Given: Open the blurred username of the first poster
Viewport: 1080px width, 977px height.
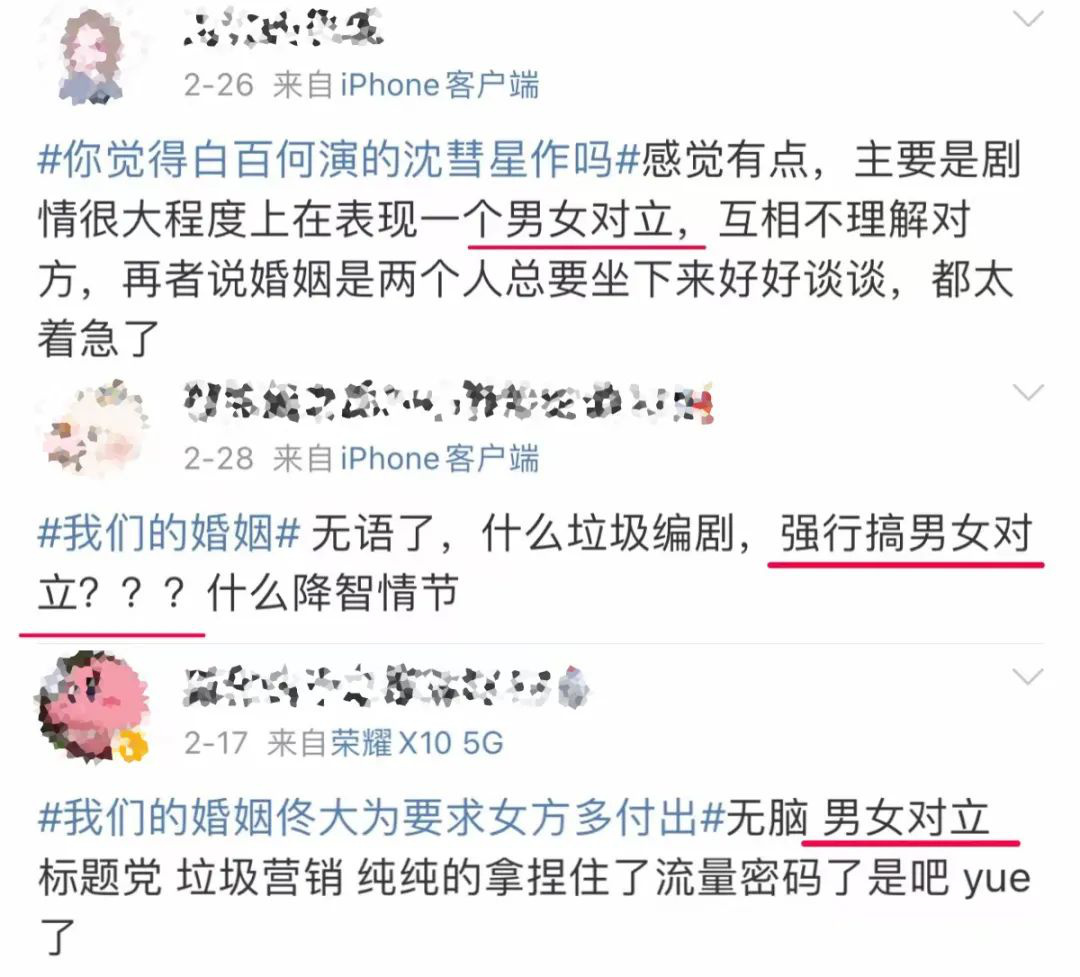Looking at the screenshot, I should tap(283, 28).
